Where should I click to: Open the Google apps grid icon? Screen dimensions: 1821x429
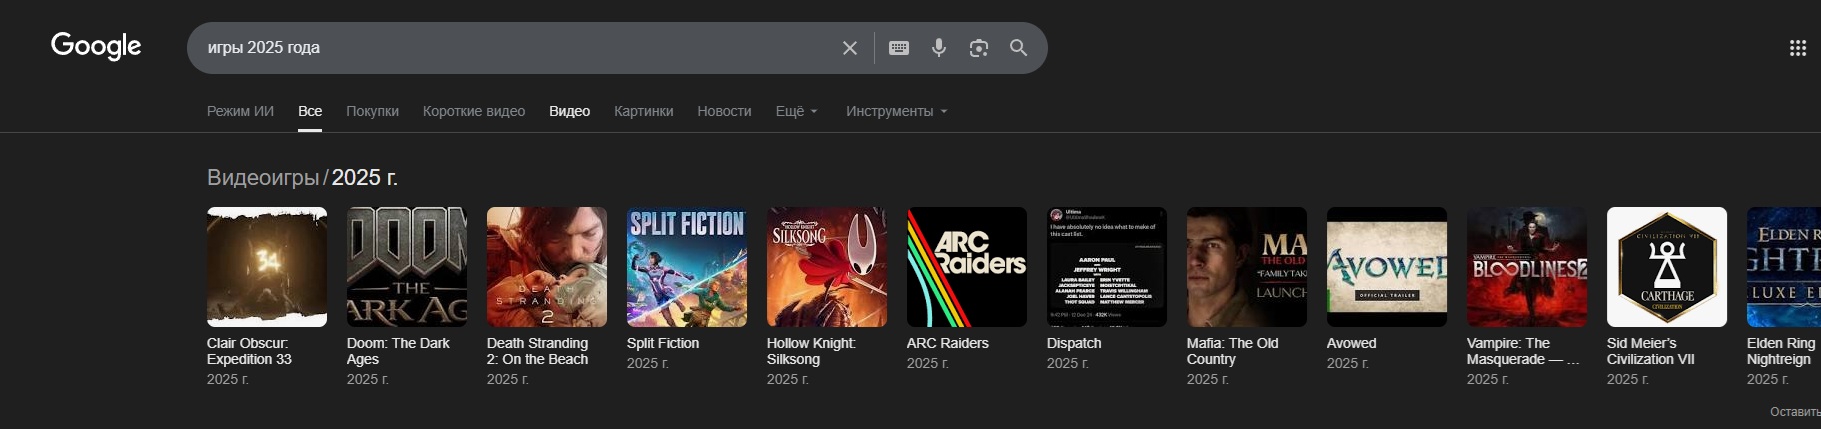click(1797, 48)
